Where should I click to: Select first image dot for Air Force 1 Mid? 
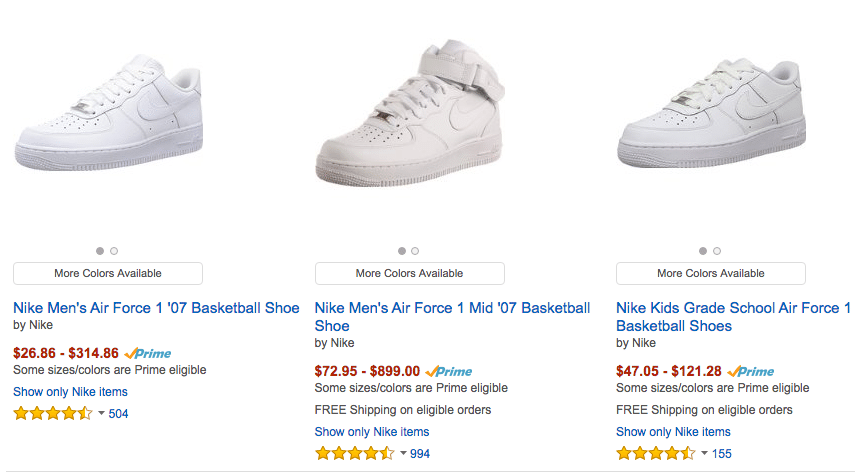tap(402, 251)
